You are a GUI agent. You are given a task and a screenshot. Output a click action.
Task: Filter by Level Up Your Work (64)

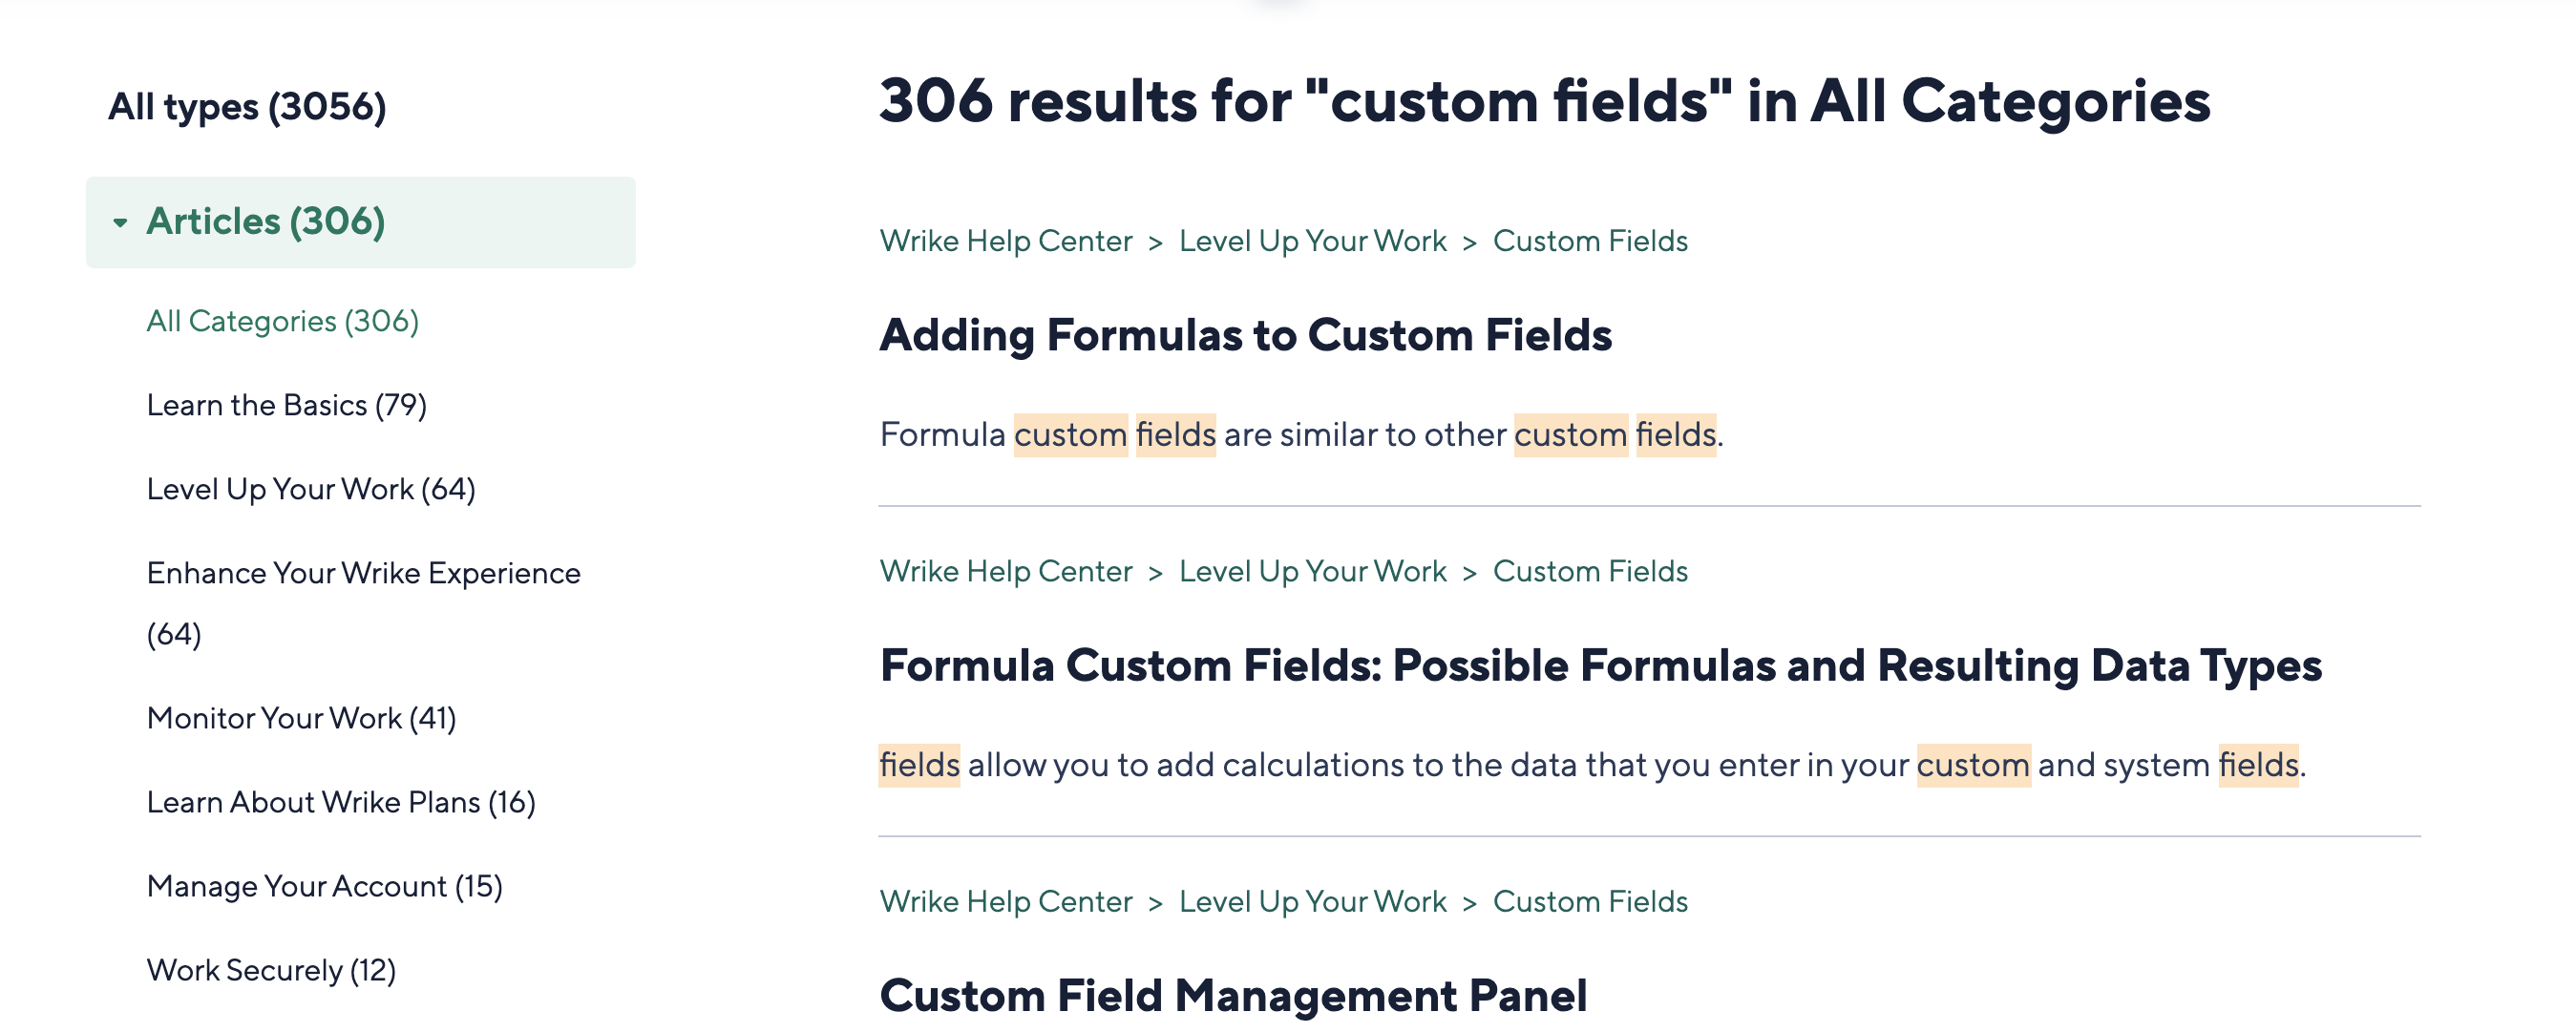(310, 489)
